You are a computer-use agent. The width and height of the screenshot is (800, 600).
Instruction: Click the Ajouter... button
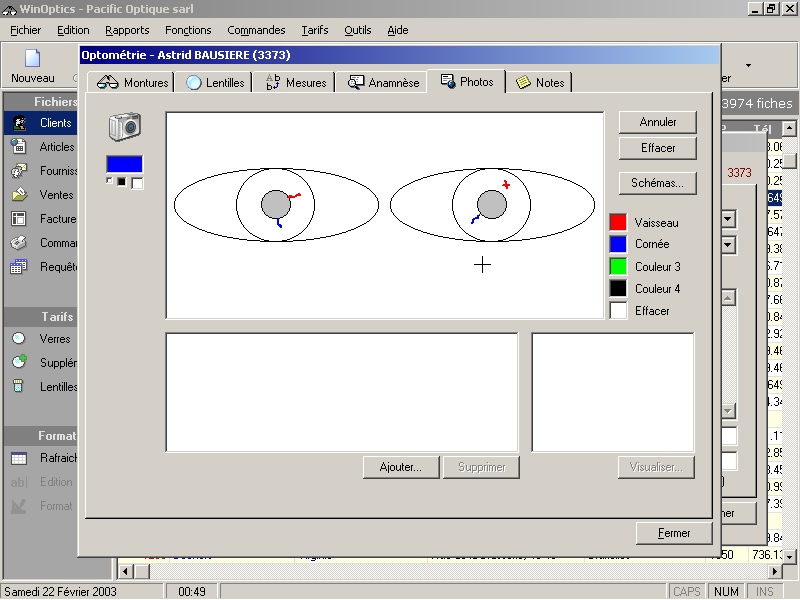[x=400, y=467]
